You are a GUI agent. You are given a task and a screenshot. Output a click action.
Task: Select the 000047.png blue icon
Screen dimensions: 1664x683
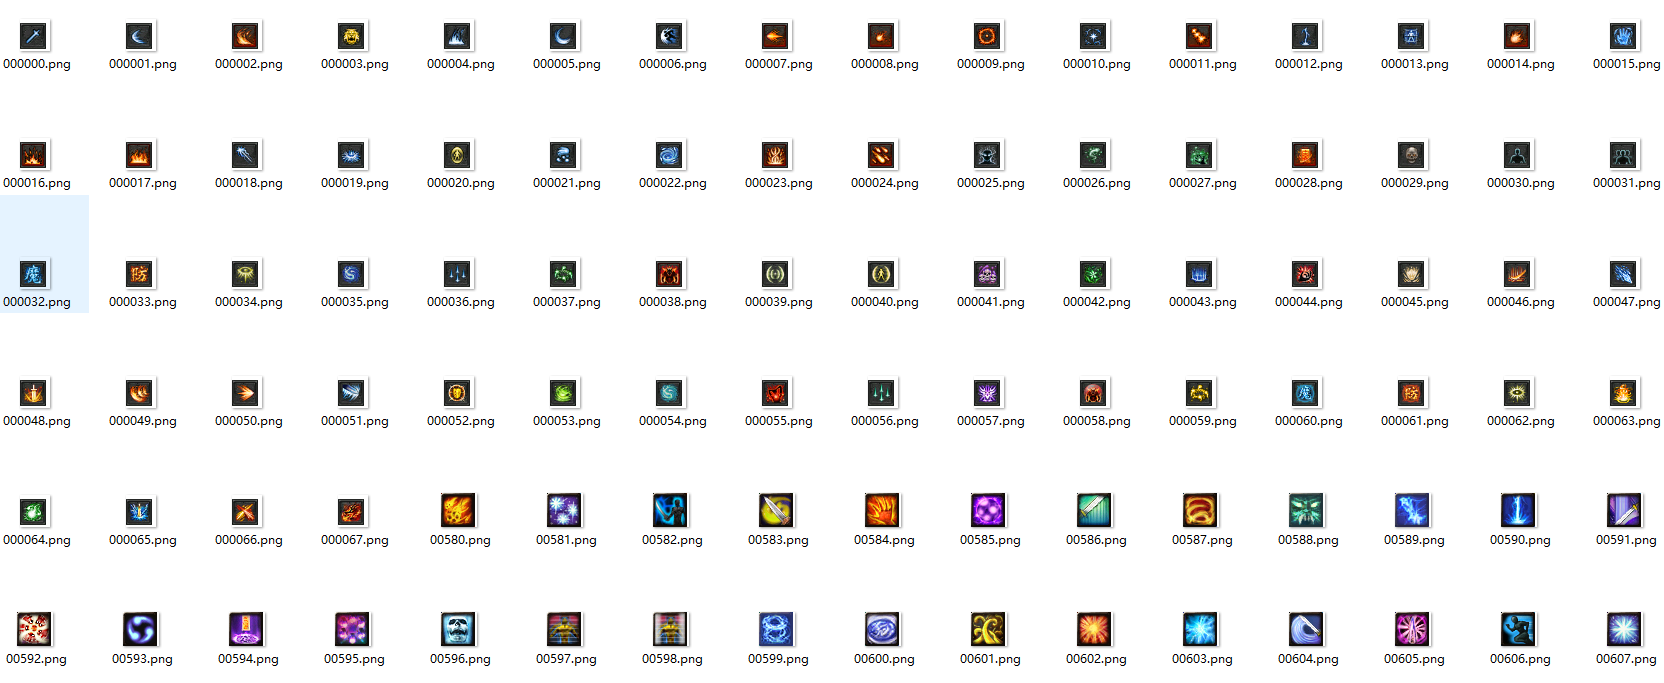coord(1624,275)
